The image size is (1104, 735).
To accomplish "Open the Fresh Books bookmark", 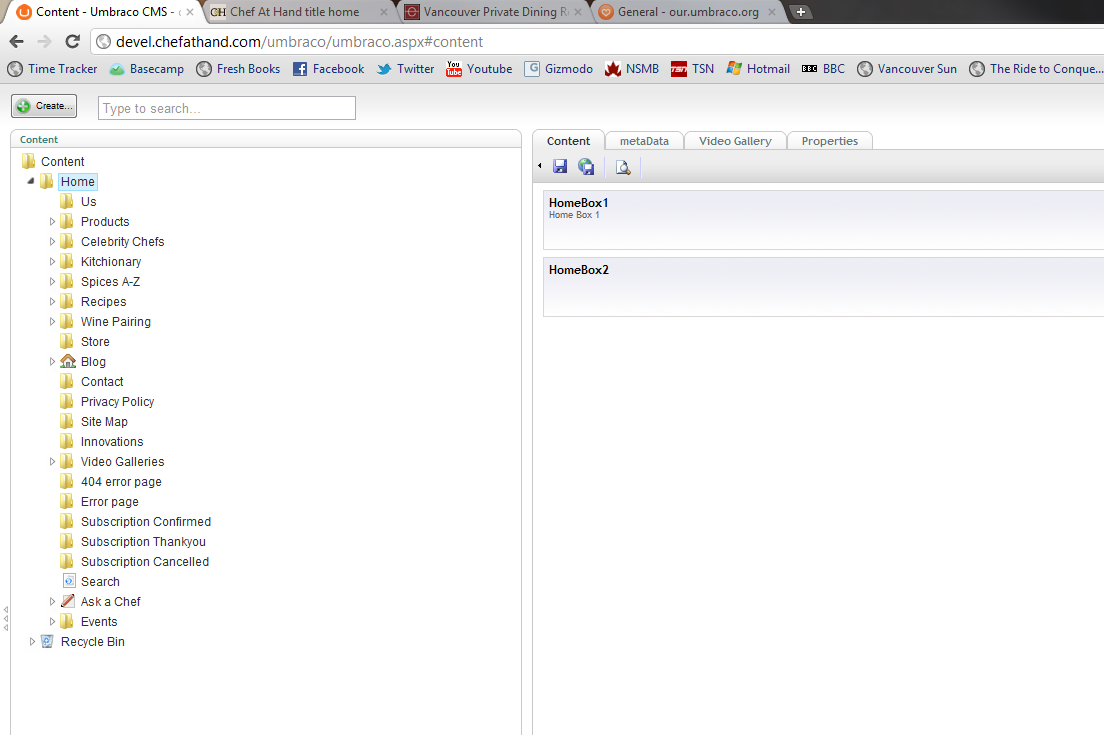I will click(238, 69).
